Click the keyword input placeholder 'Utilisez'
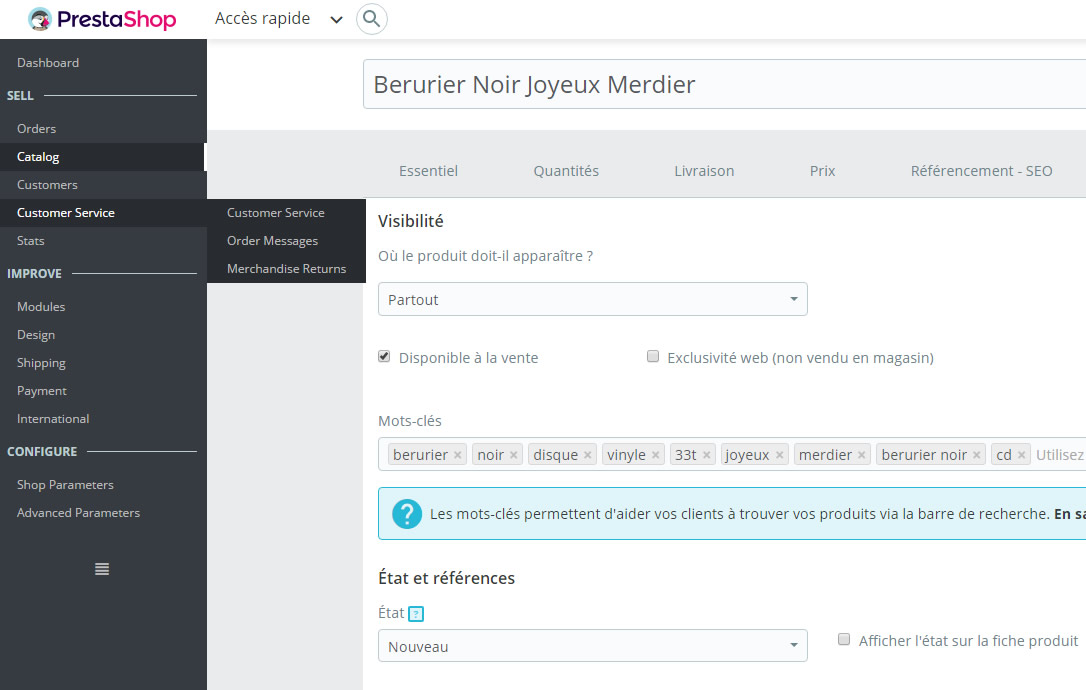This screenshot has height=690, width=1086. click(x=1060, y=455)
